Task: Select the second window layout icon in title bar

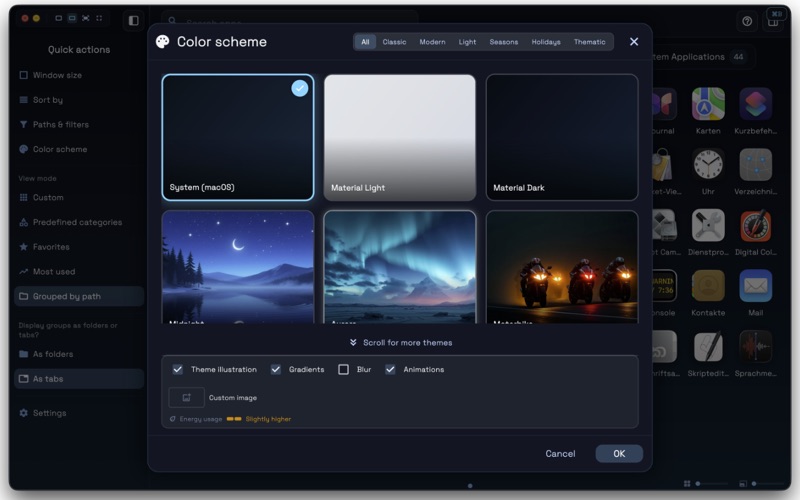Action: tap(72, 18)
